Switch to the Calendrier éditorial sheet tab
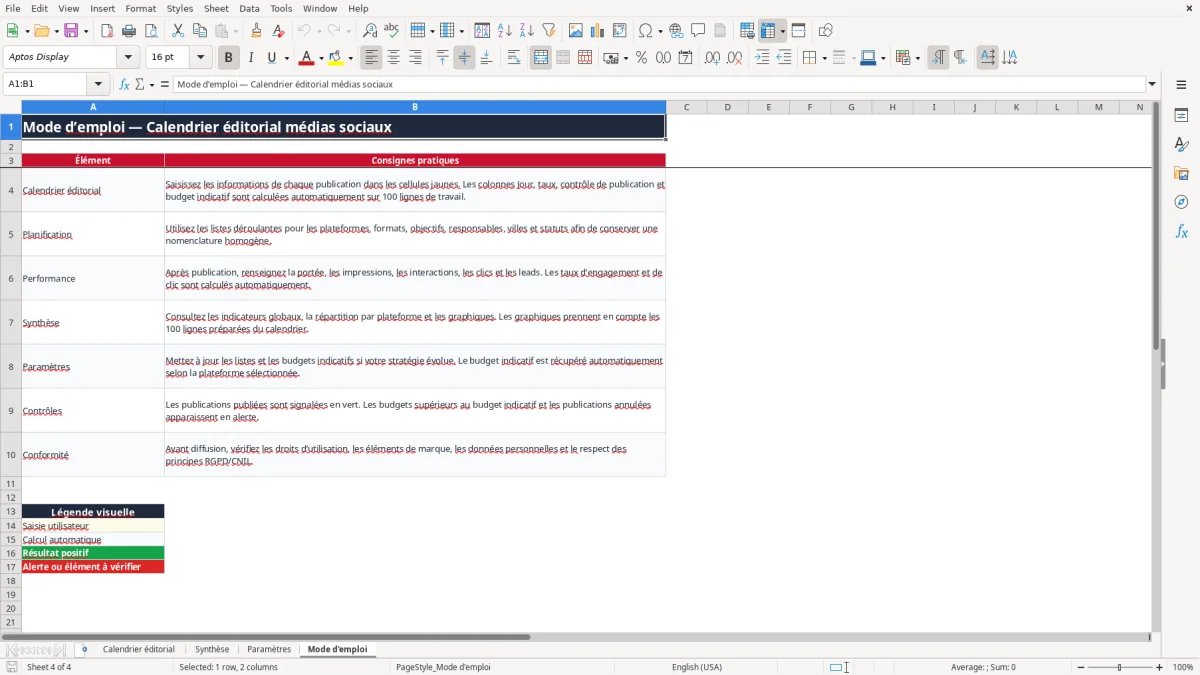Screen dimensions: 1200x675 (x=139, y=649)
